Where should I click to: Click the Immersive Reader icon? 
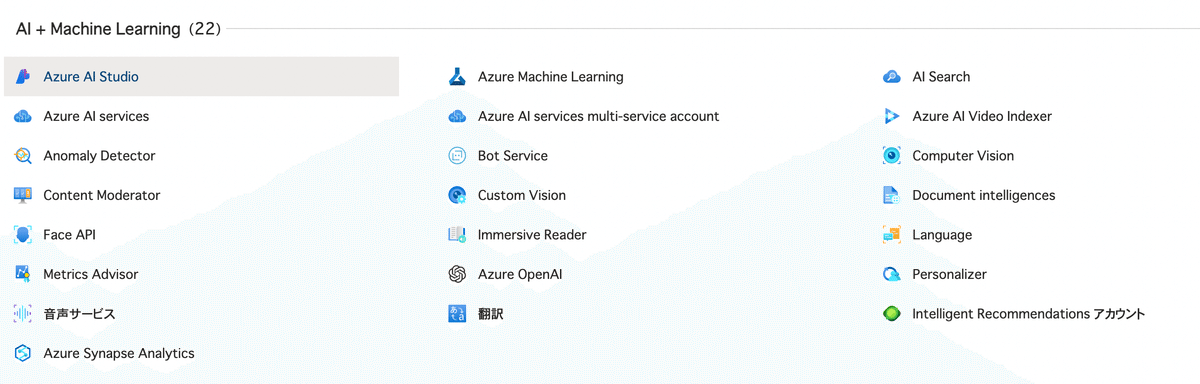pos(457,235)
